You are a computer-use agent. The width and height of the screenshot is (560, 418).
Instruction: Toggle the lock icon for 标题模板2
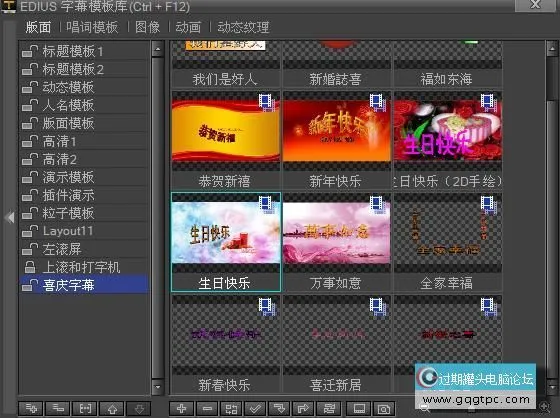tap(30, 69)
